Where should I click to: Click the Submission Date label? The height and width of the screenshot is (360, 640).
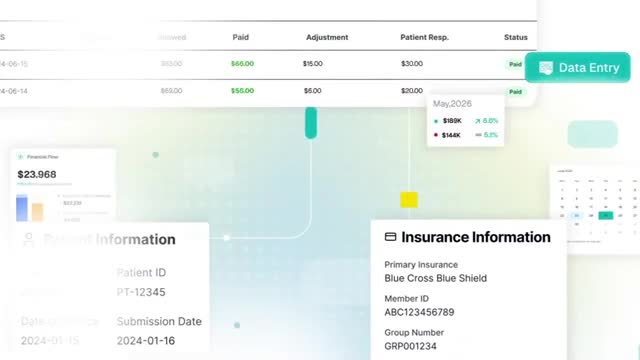click(159, 321)
